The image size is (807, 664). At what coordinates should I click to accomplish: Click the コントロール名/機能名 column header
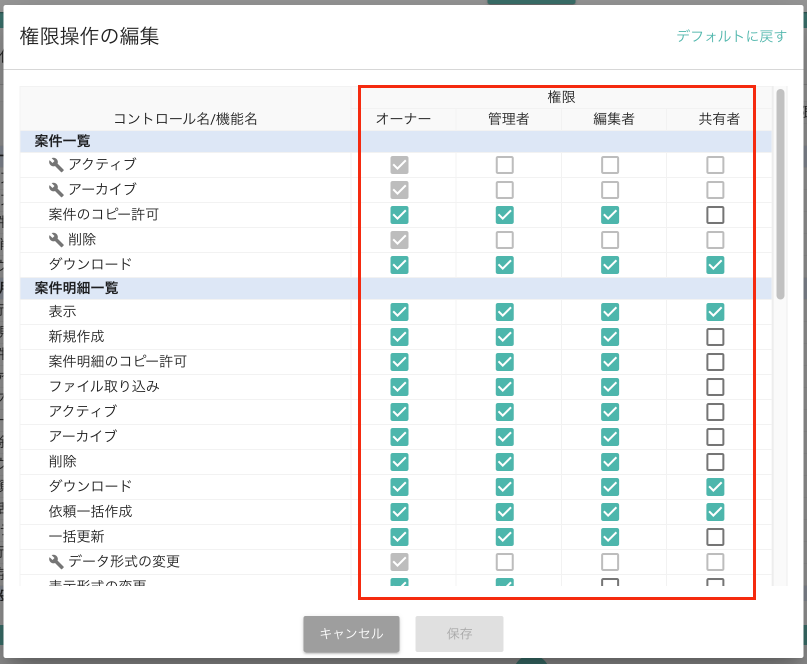[x=185, y=119]
